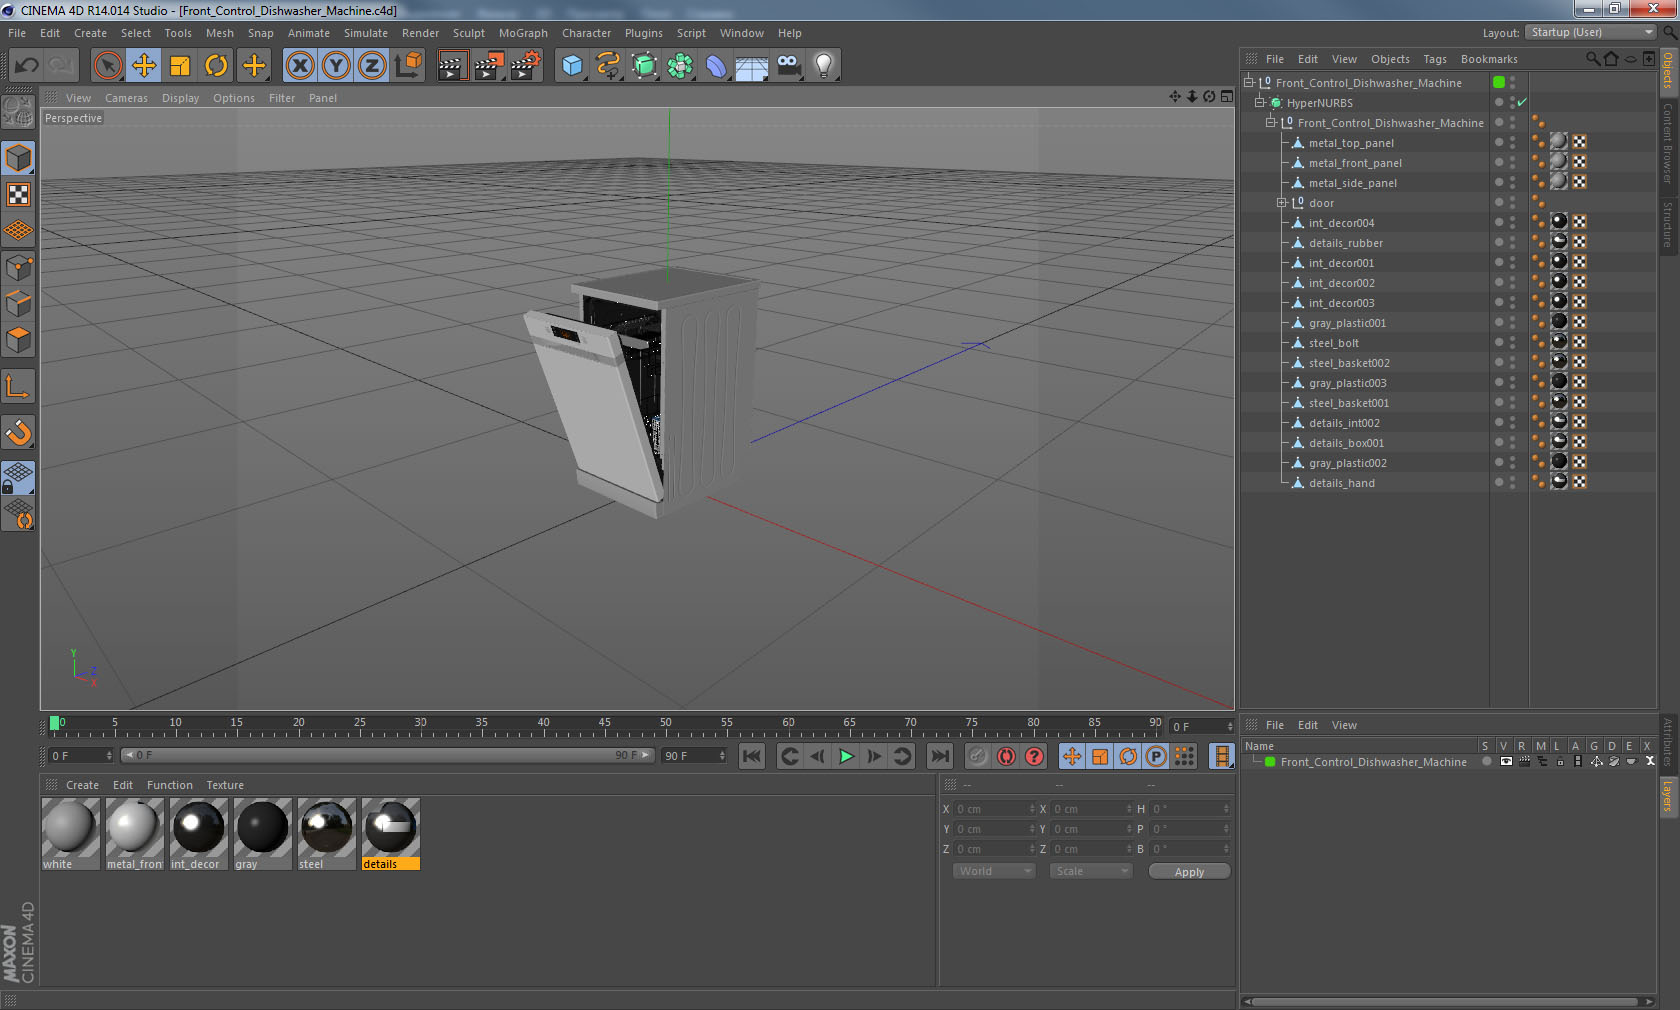Open the Scale mode dropdown
The width and height of the screenshot is (1680, 1010).
click(1090, 871)
